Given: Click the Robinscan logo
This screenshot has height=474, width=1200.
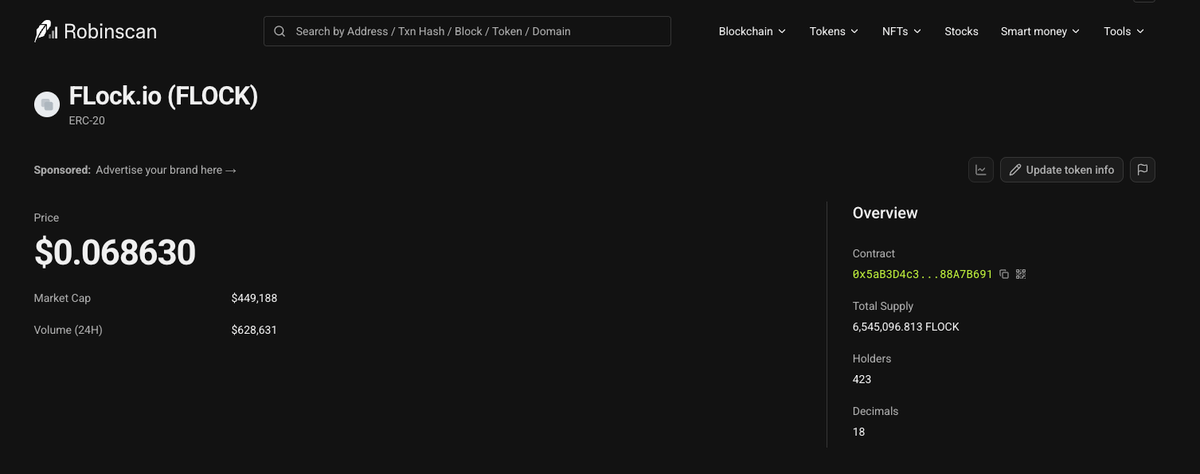Looking at the screenshot, I should [95, 31].
